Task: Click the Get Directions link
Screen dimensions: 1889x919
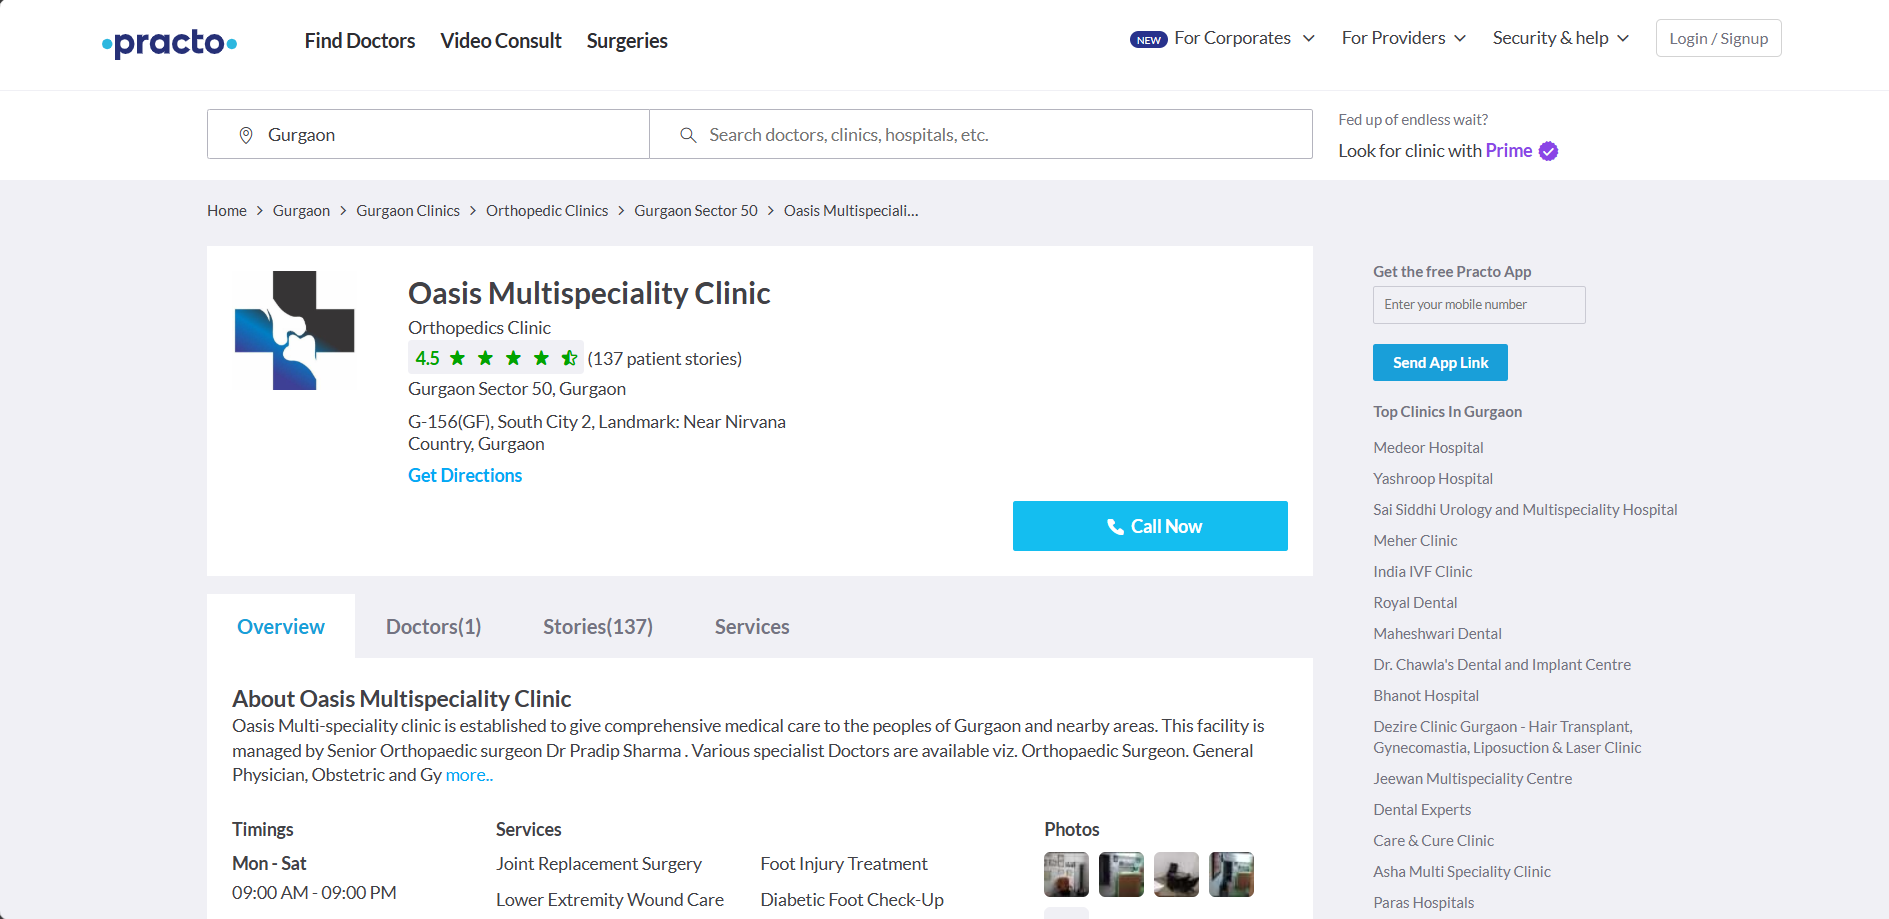Action: (x=465, y=475)
